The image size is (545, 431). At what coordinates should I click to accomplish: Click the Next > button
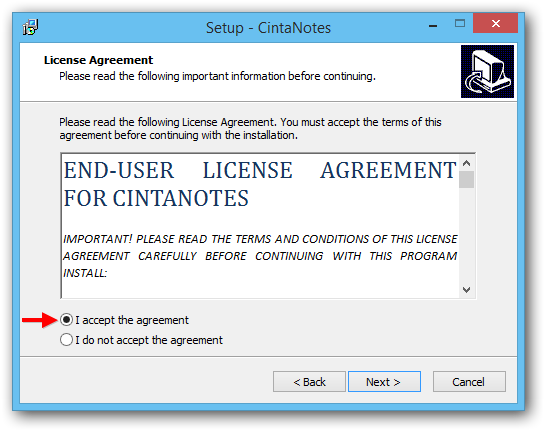click(x=384, y=382)
